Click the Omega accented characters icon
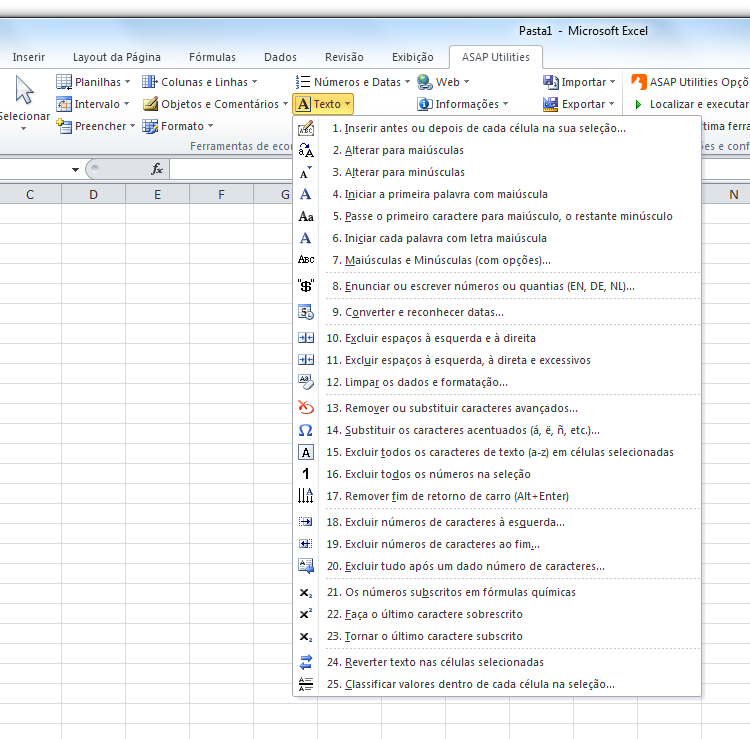This screenshot has width=750, height=739. click(x=306, y=430)
